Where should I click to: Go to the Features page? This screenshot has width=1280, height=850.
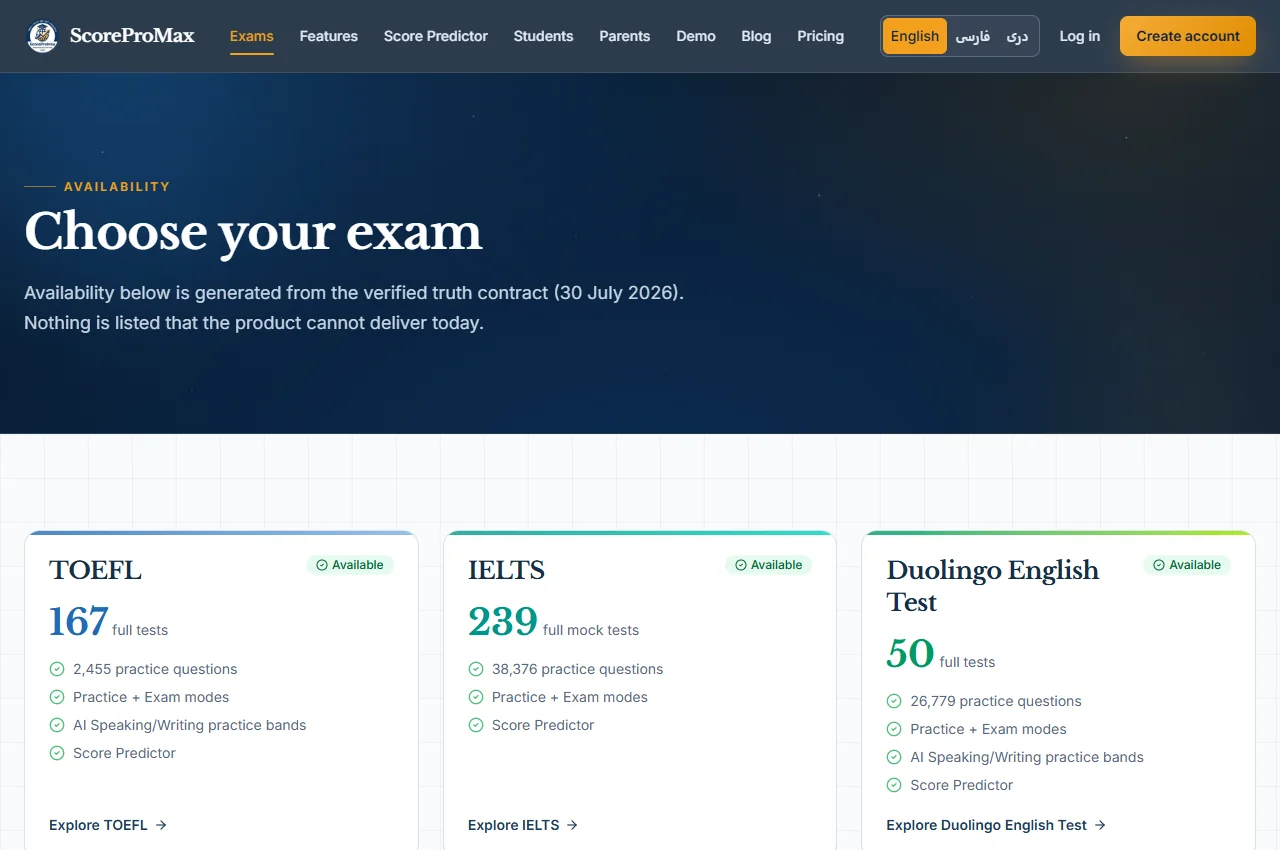coord(329,36)
